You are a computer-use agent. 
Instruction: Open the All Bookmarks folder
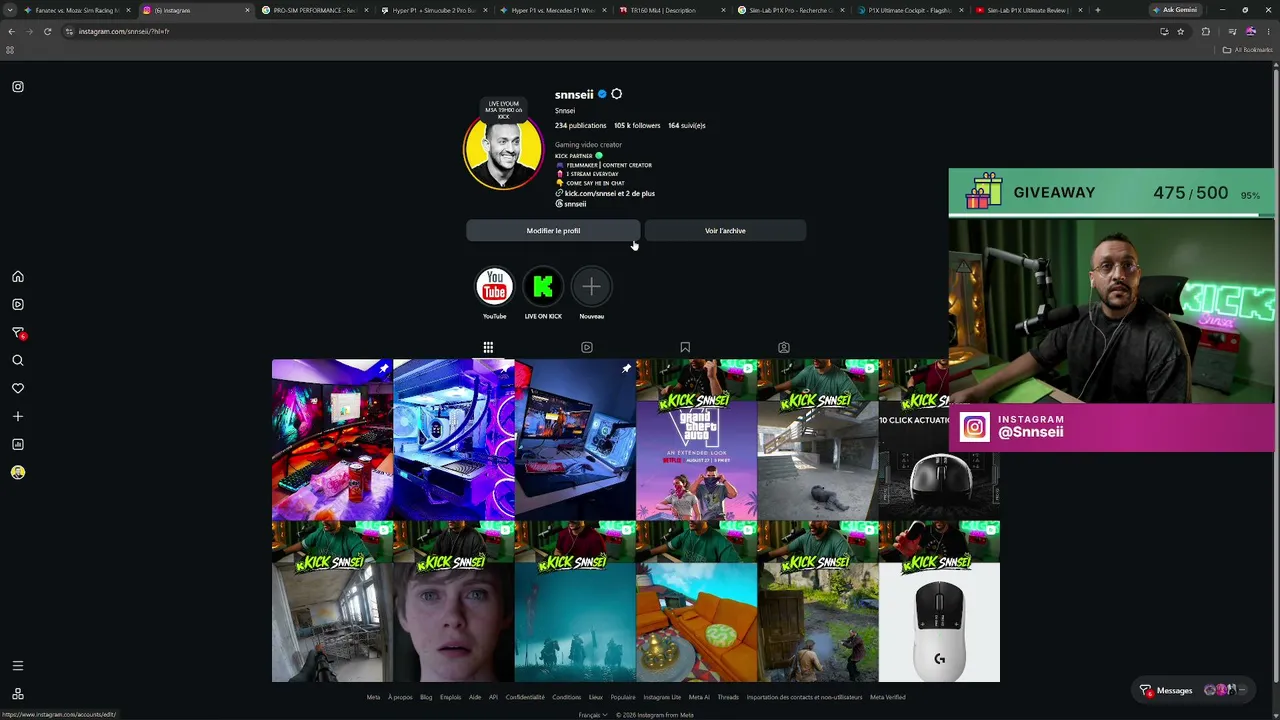tap(1248, 50)
